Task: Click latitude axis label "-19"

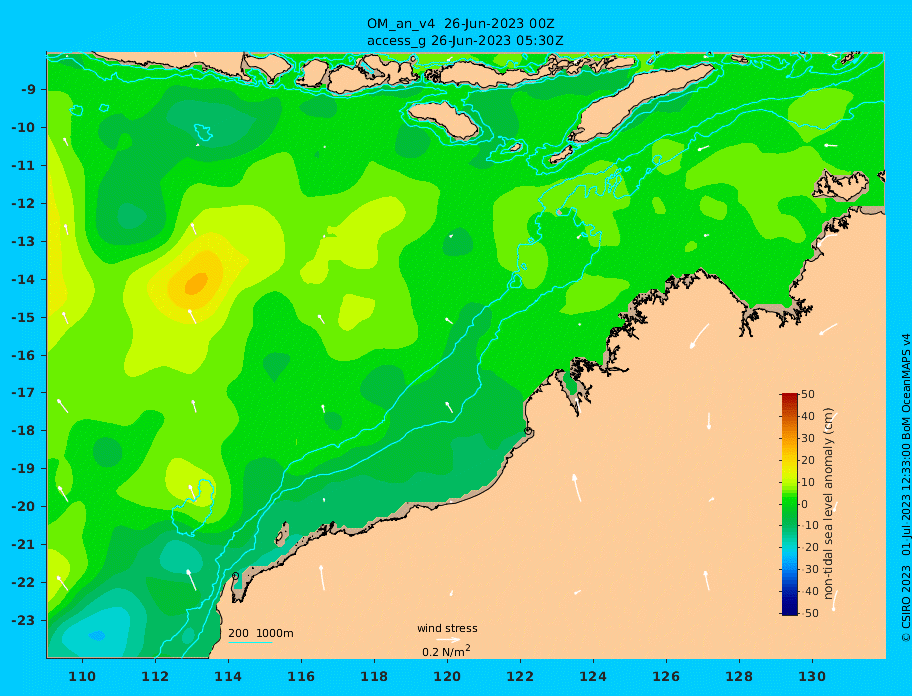Action: (x=23, y=469)
